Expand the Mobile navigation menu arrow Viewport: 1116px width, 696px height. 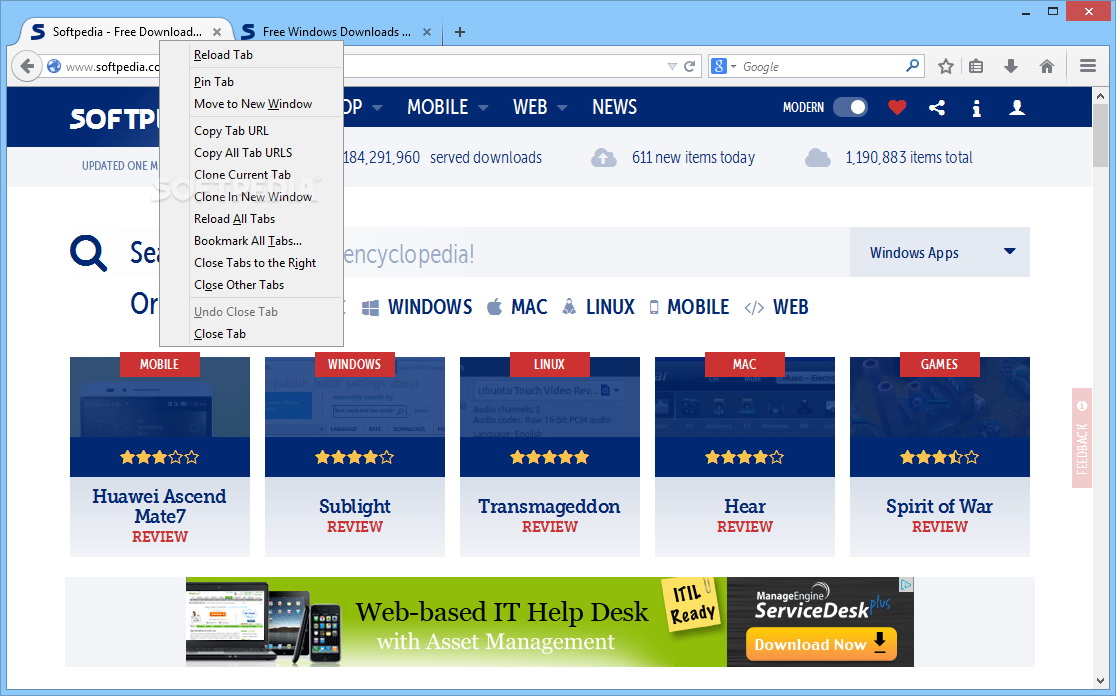click(483, 108)
